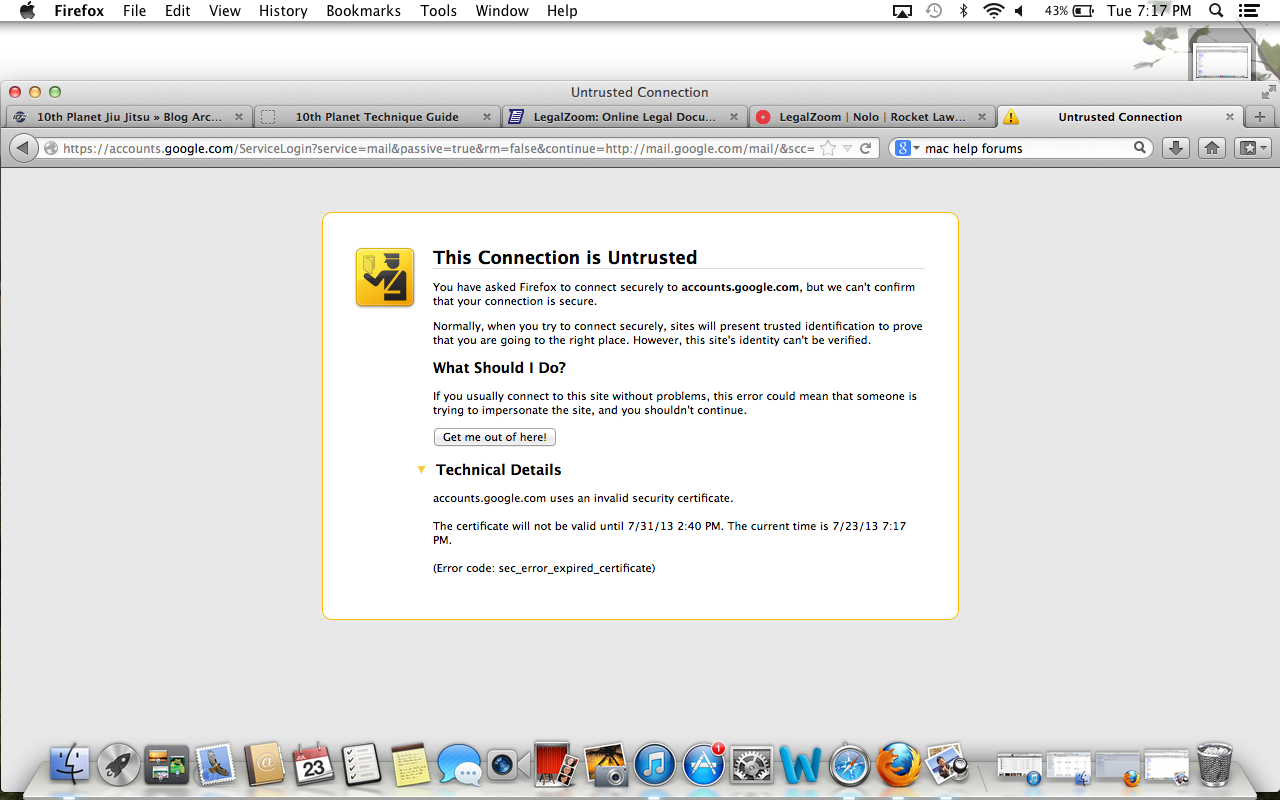This screenshot has height=800, width=1280.
Task: Open Notes yellow pad in the Dock
Action: 410,765
